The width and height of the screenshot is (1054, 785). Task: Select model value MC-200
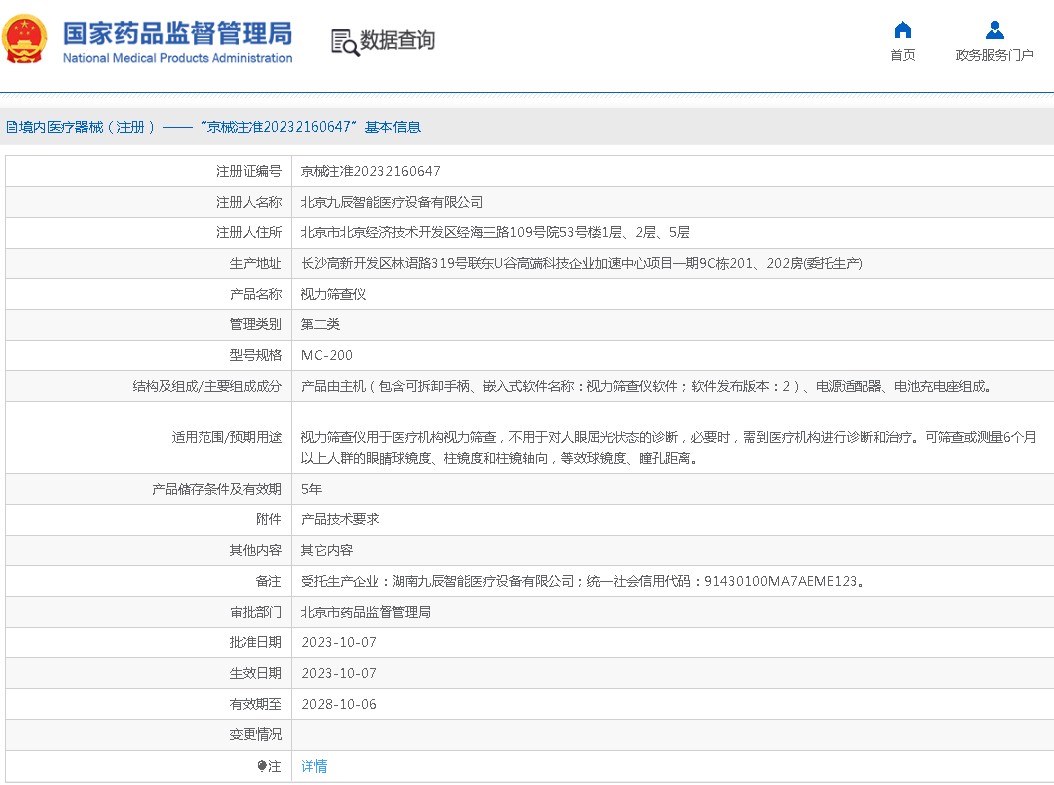coord(326,356)
